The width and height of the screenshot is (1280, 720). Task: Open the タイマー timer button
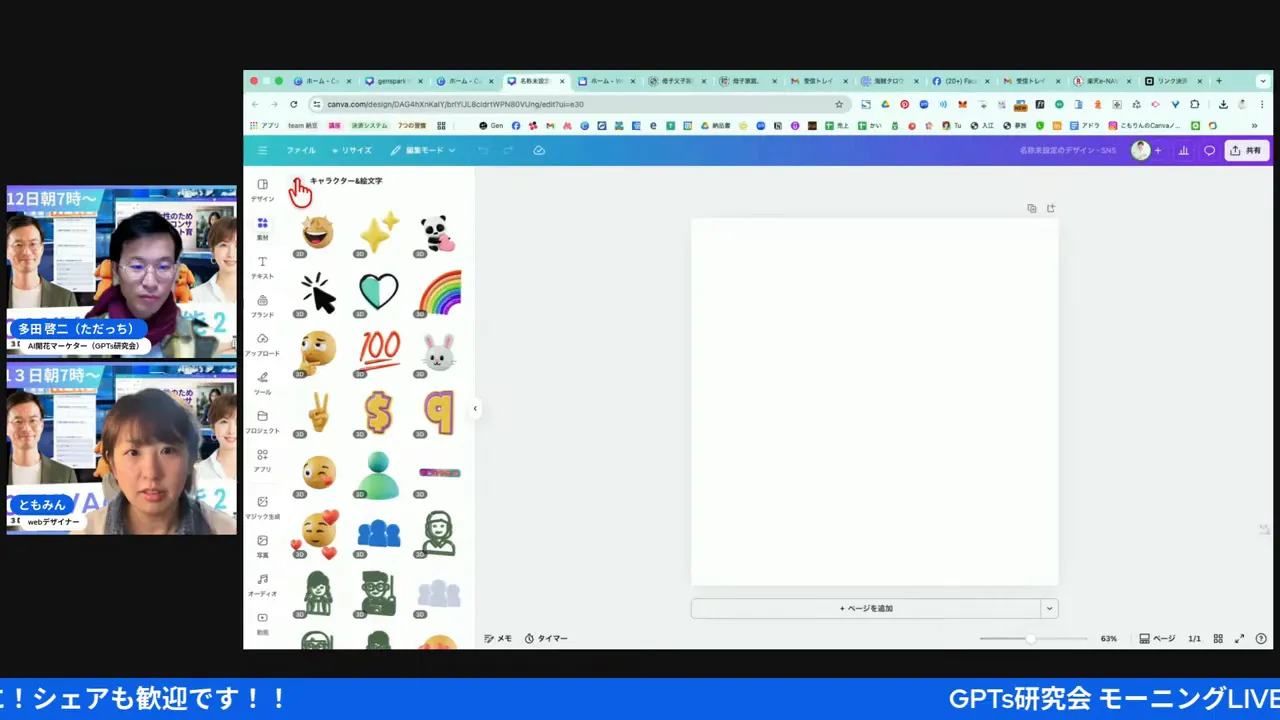546,638
